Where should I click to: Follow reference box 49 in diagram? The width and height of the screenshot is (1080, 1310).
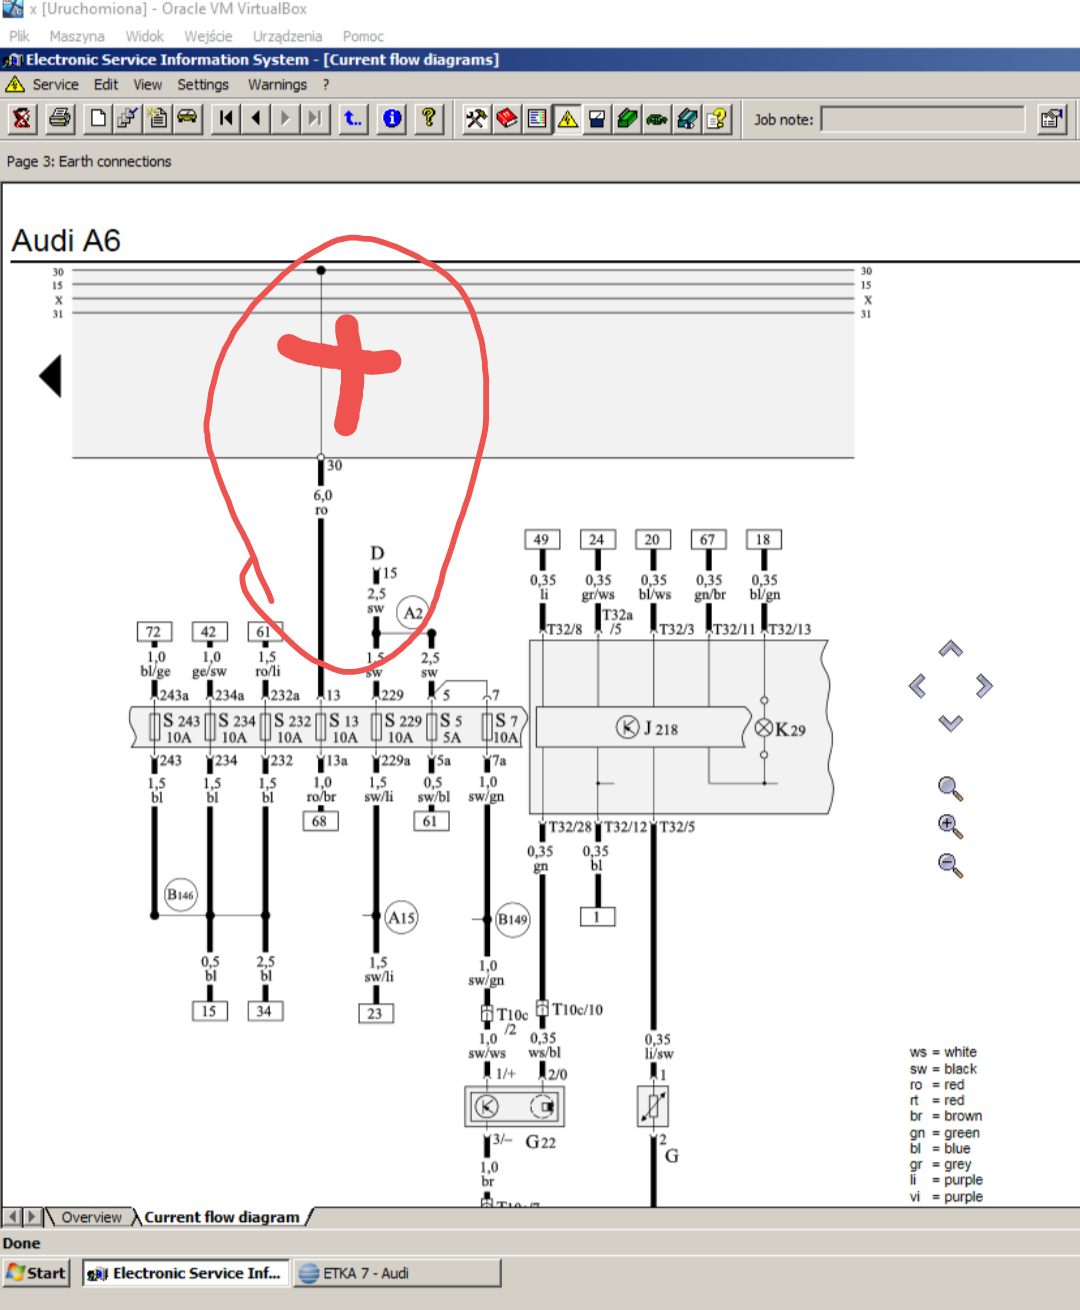[541, 540]
